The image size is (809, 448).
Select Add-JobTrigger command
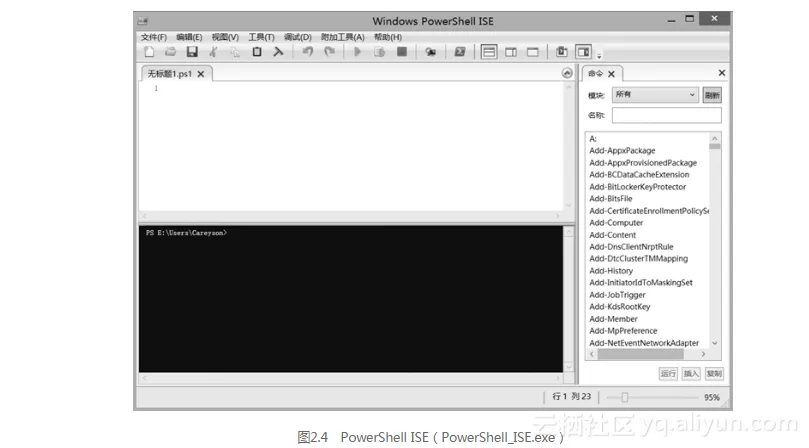(617, 295)
